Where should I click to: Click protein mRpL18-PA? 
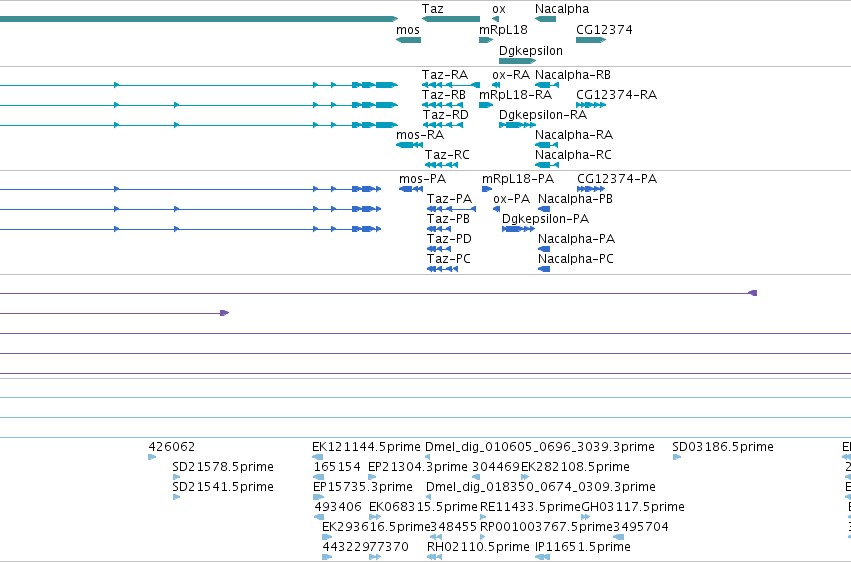pos(518,179)
